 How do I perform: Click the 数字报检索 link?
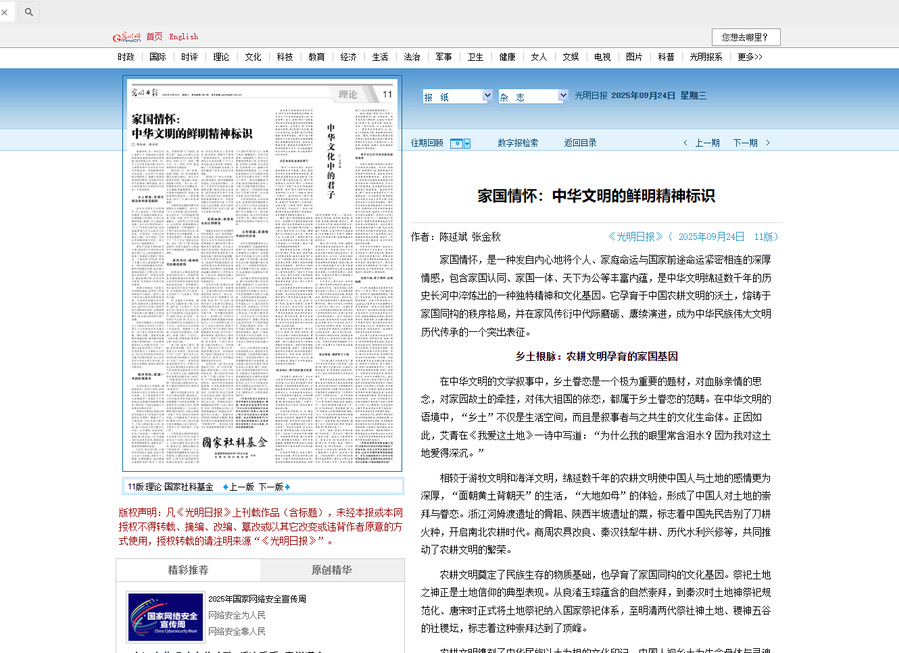coord(518,143)
